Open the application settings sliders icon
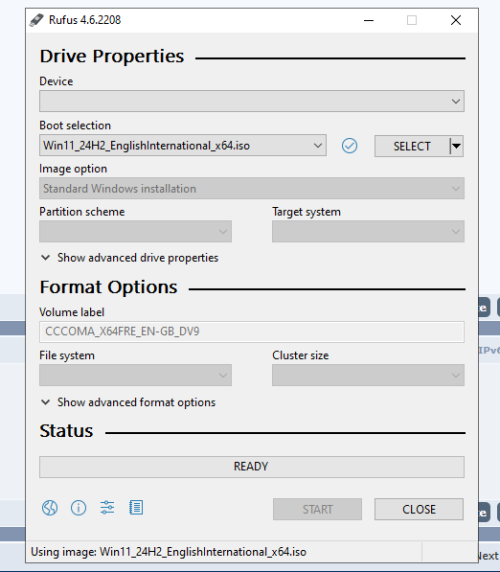The width and height of the screenshot is (500, 572). tap(107, 507)
